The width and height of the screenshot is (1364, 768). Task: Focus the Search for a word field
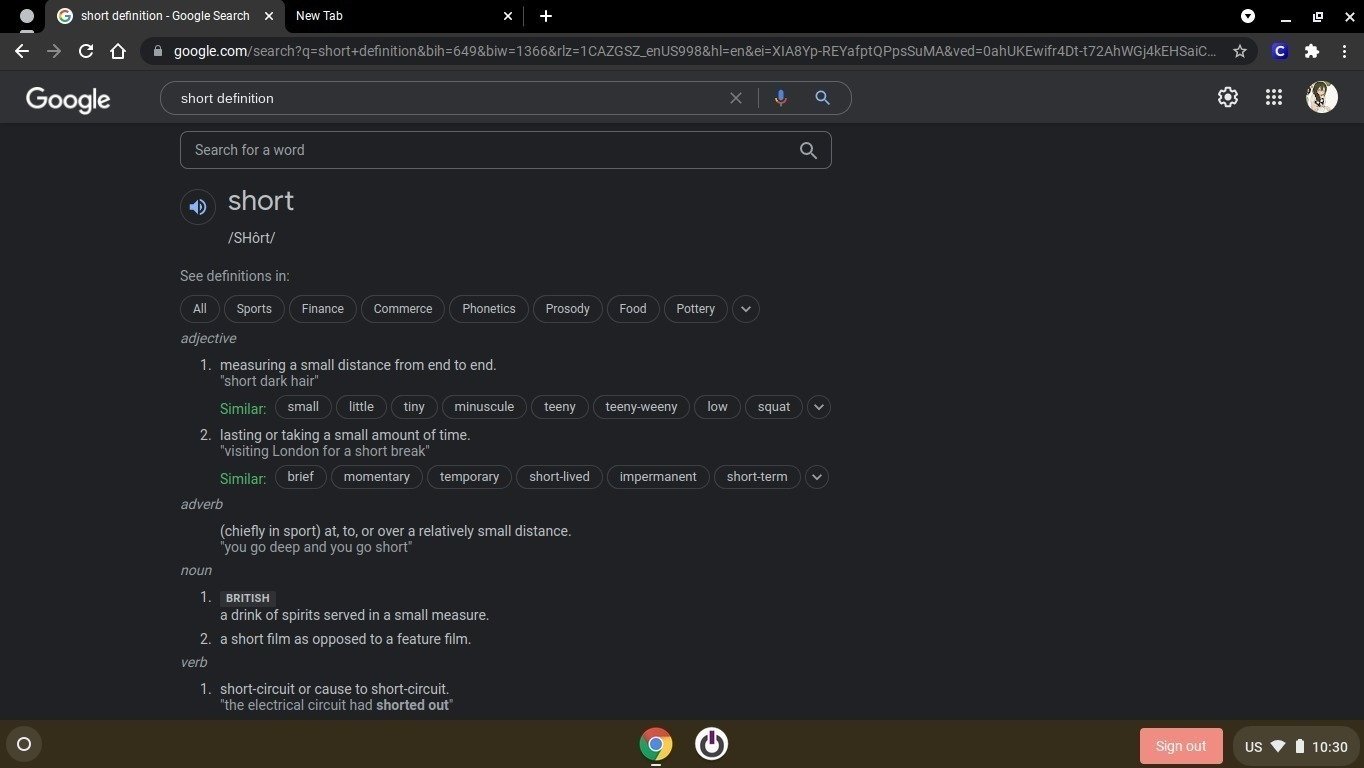490,150
